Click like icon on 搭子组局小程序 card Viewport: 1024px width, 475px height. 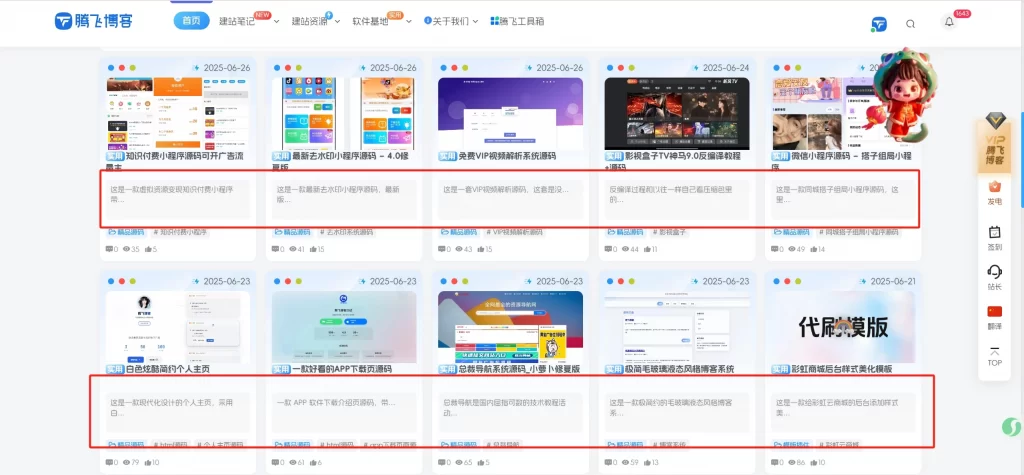tap(813, 249)
